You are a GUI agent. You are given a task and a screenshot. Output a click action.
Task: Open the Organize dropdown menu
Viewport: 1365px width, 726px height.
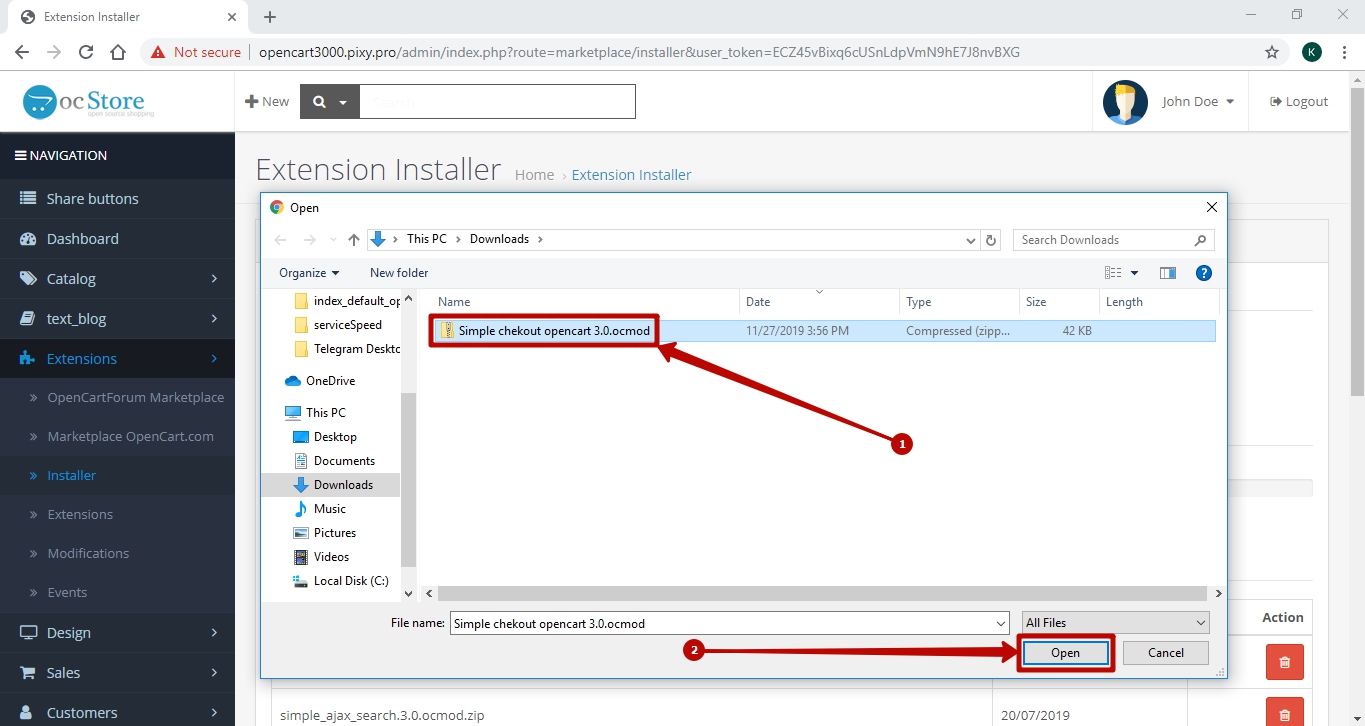308,273
